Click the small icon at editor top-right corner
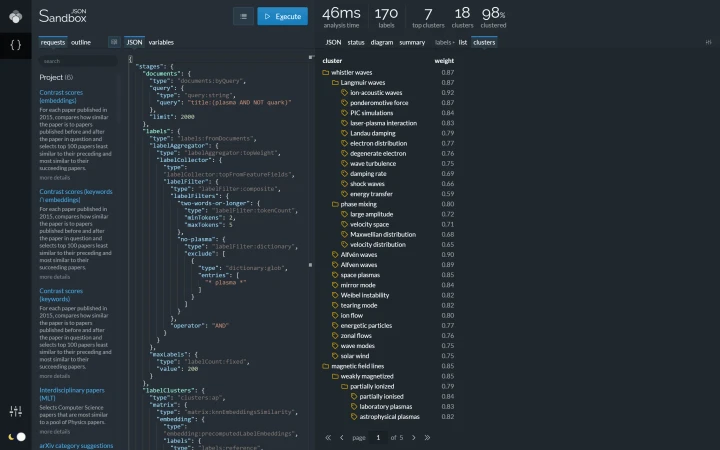The height and width of the screenshot is (450, 720). pos(311,57)
